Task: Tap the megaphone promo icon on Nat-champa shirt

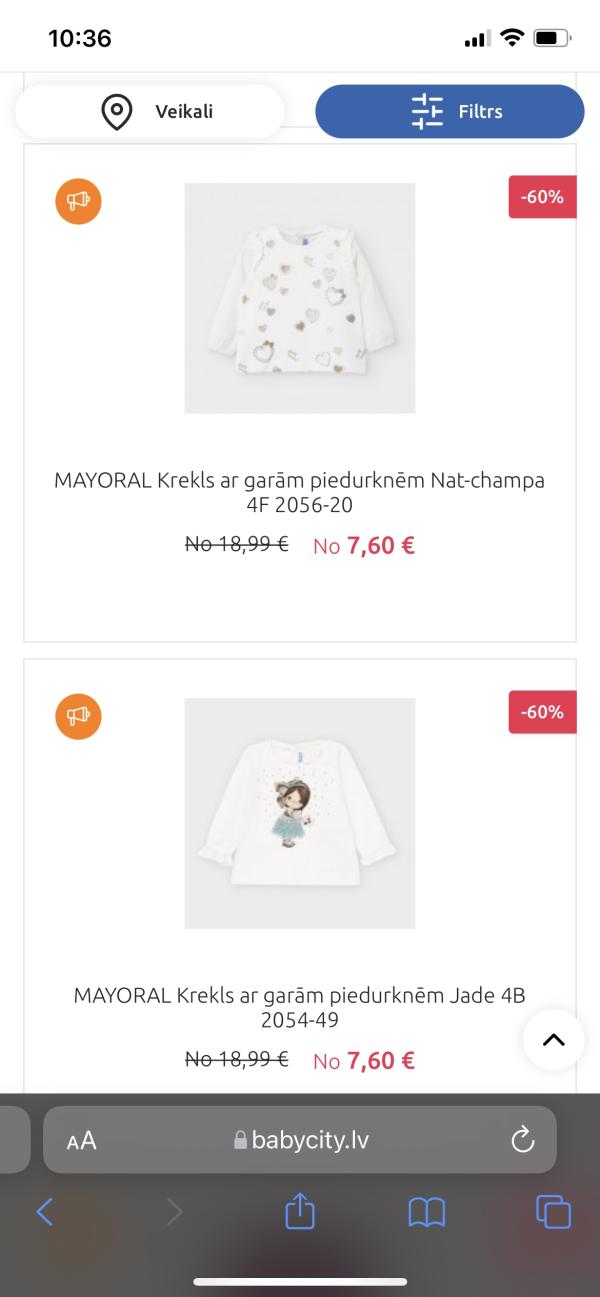Action: coord(78,201)
